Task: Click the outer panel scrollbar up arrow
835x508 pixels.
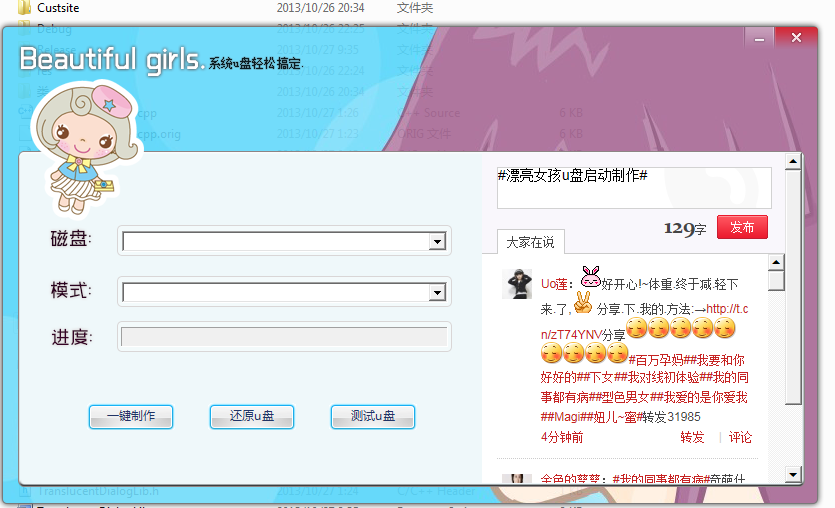Action: click(x=793, y=161)
